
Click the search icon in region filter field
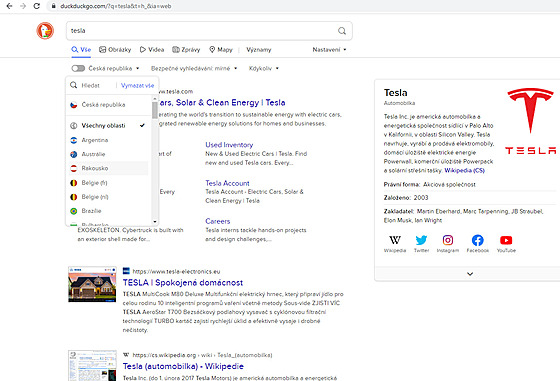pos(74,85)
